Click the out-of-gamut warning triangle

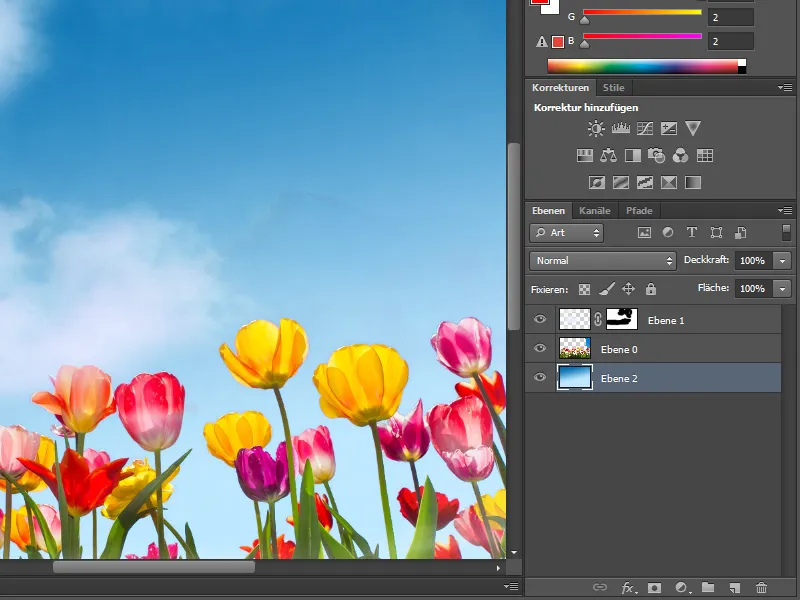tap(542, 42)
